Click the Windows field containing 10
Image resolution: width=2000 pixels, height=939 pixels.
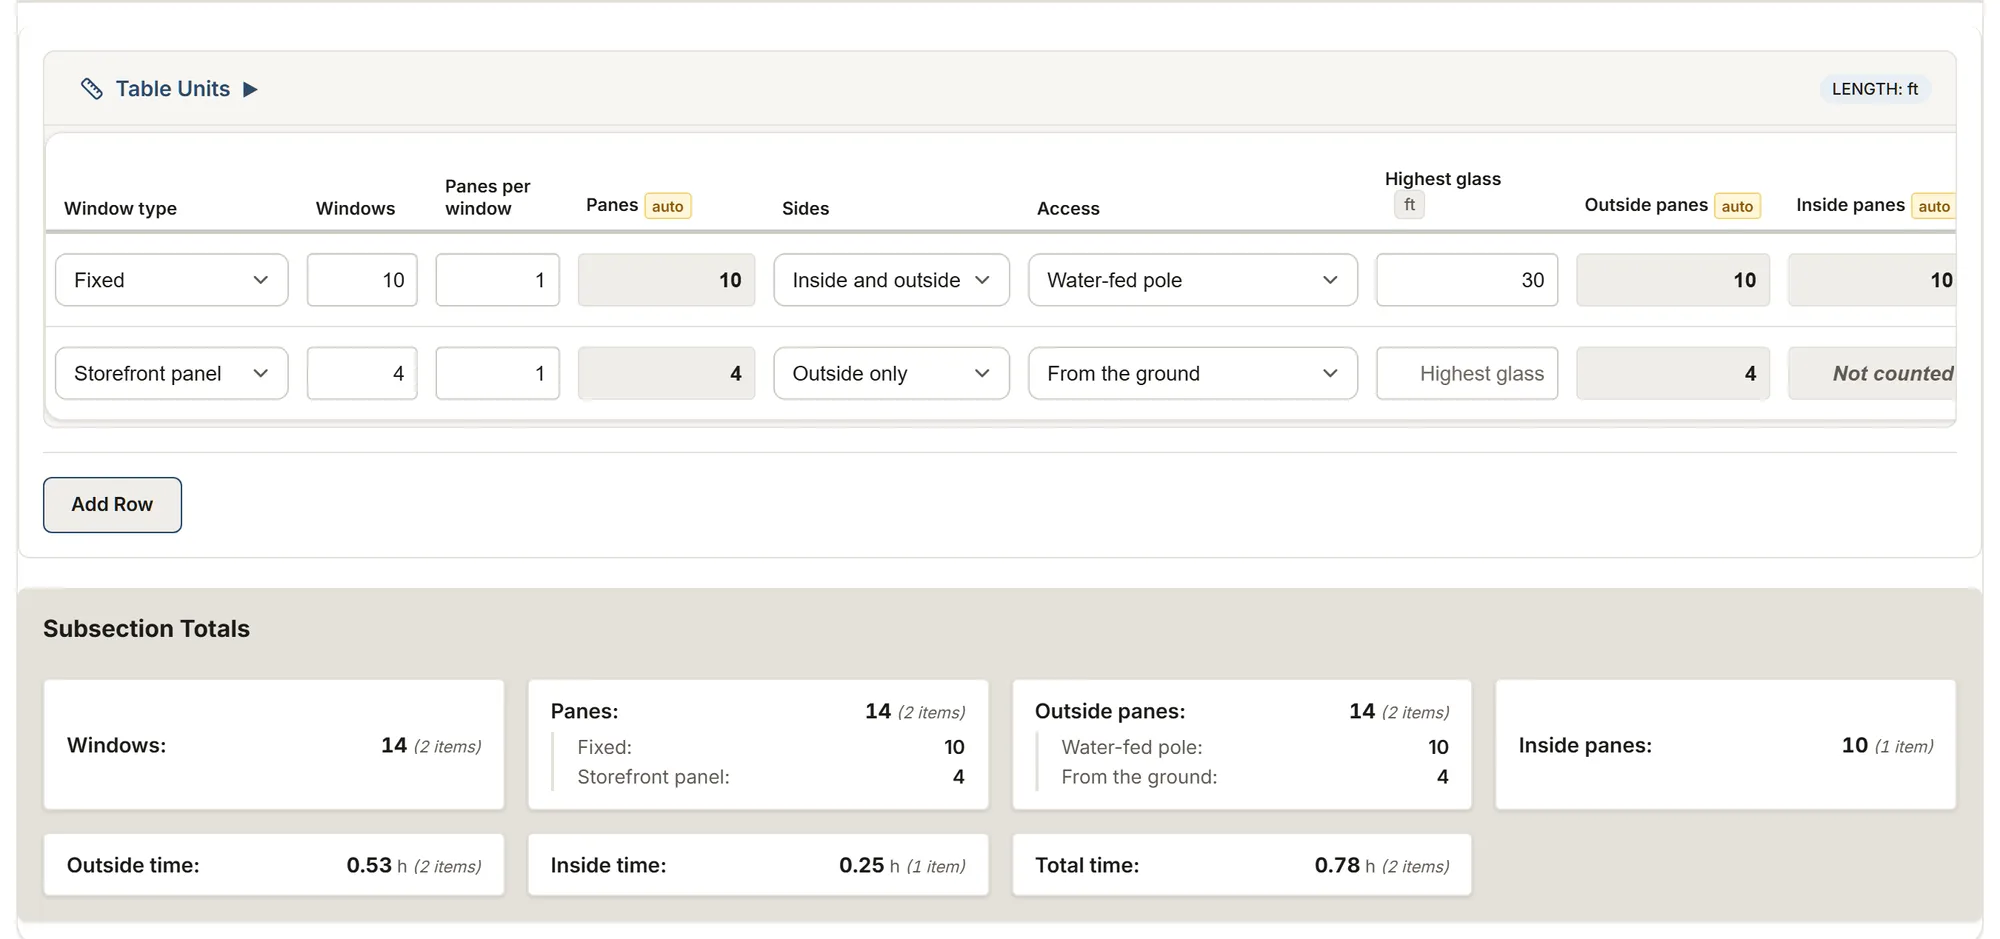point(362,280)
